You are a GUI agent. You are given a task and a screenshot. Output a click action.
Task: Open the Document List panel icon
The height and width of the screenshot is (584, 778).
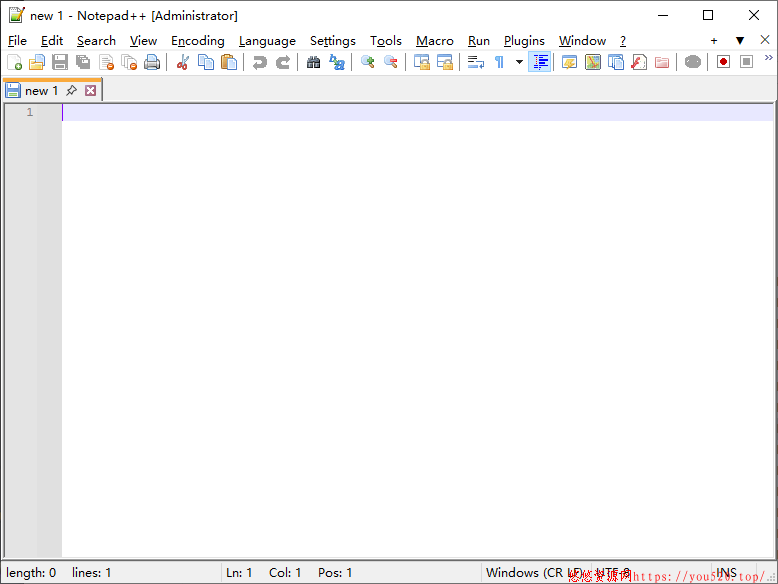[616, 63]
